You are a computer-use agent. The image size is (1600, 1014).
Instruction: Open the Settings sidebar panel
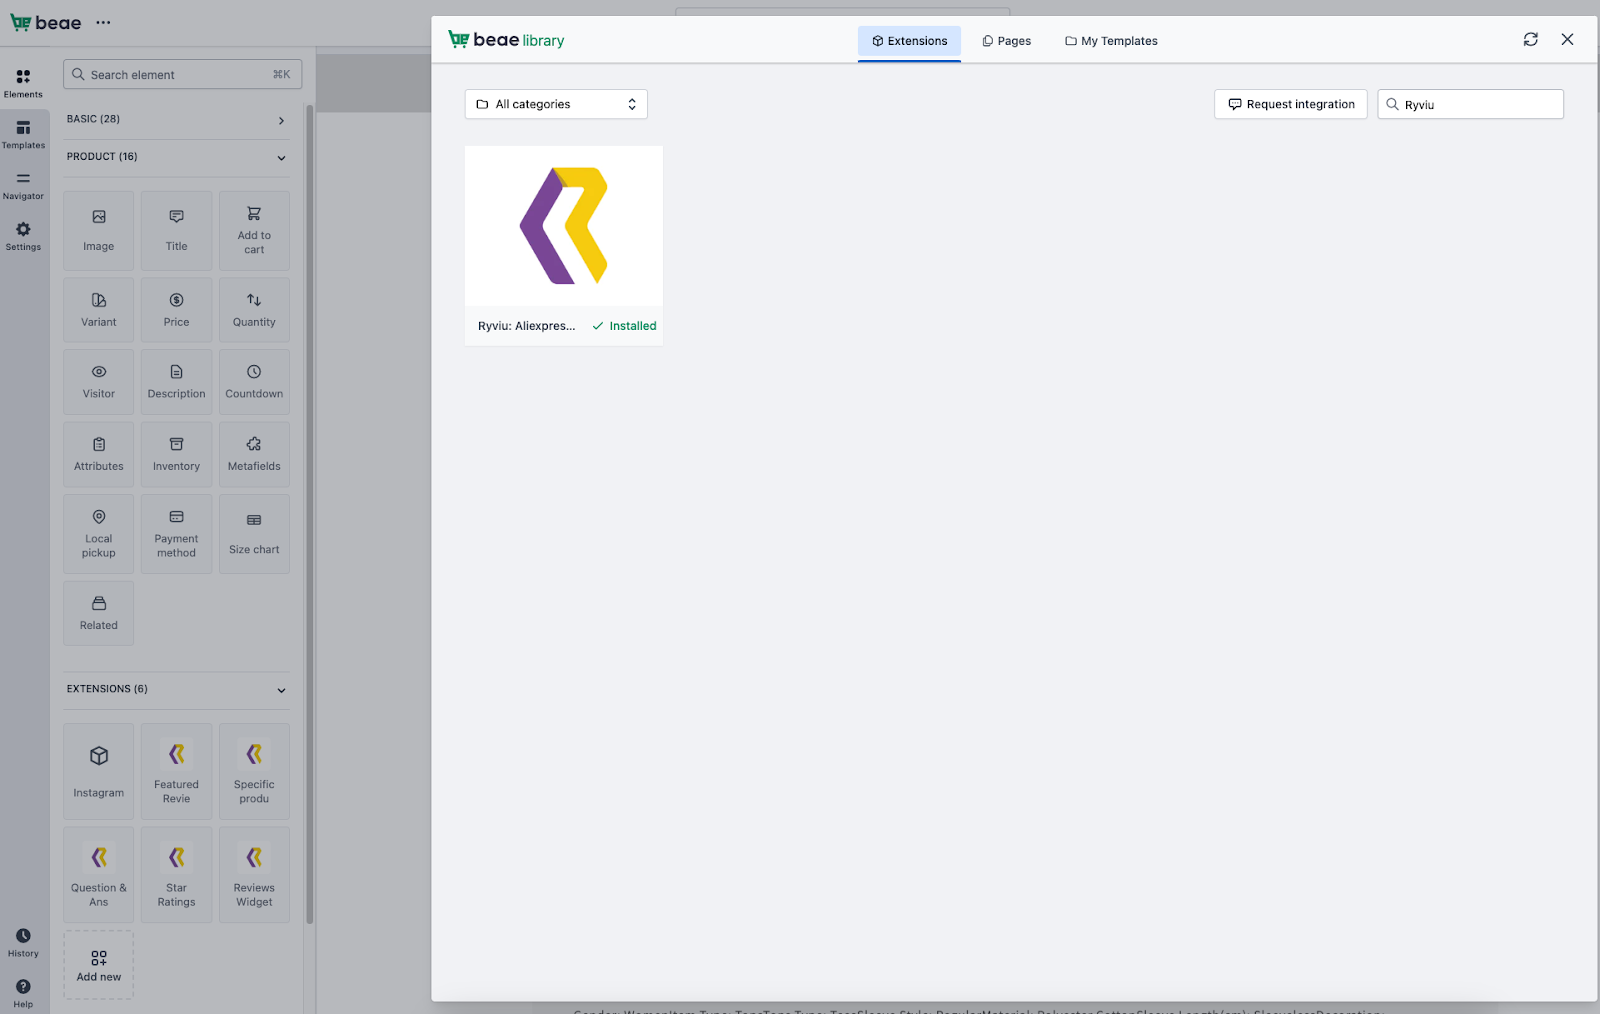click(x=23, y=236)
